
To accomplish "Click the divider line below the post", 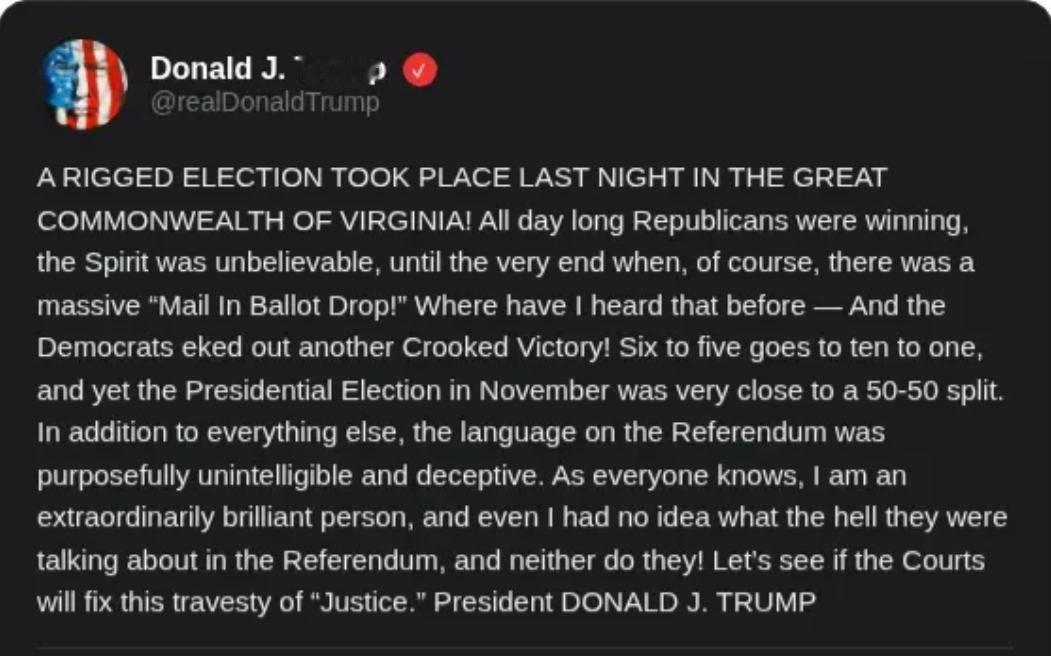I will pyautogui.click(x=525, y=648).
